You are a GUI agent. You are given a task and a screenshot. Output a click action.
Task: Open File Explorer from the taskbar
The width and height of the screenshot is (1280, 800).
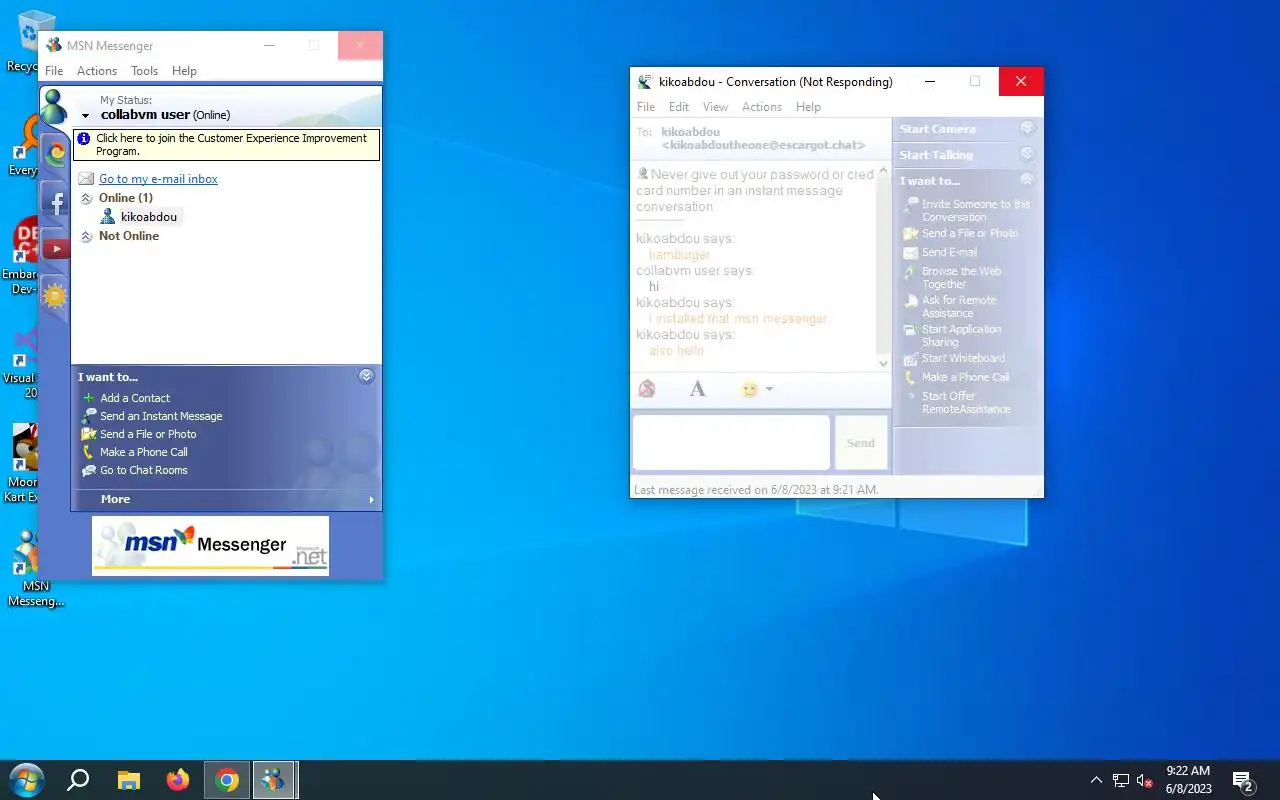129,780
